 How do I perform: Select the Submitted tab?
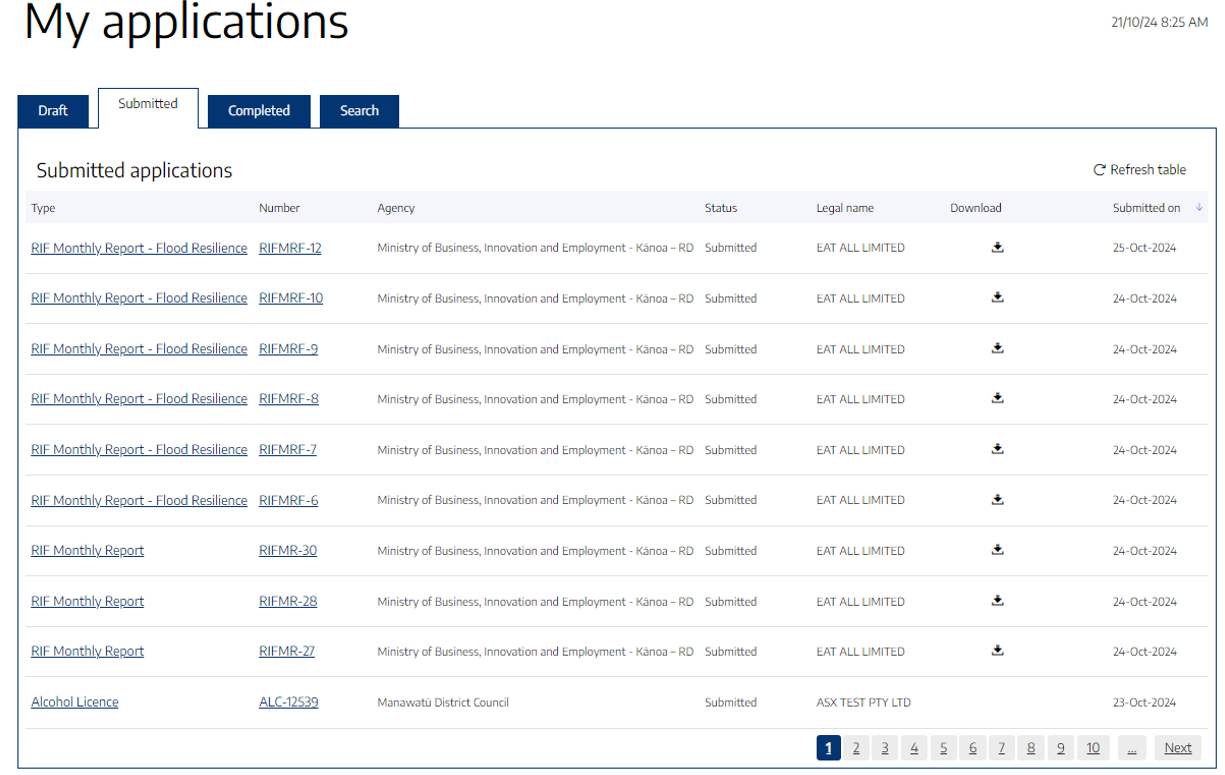[x=148, y=103]
